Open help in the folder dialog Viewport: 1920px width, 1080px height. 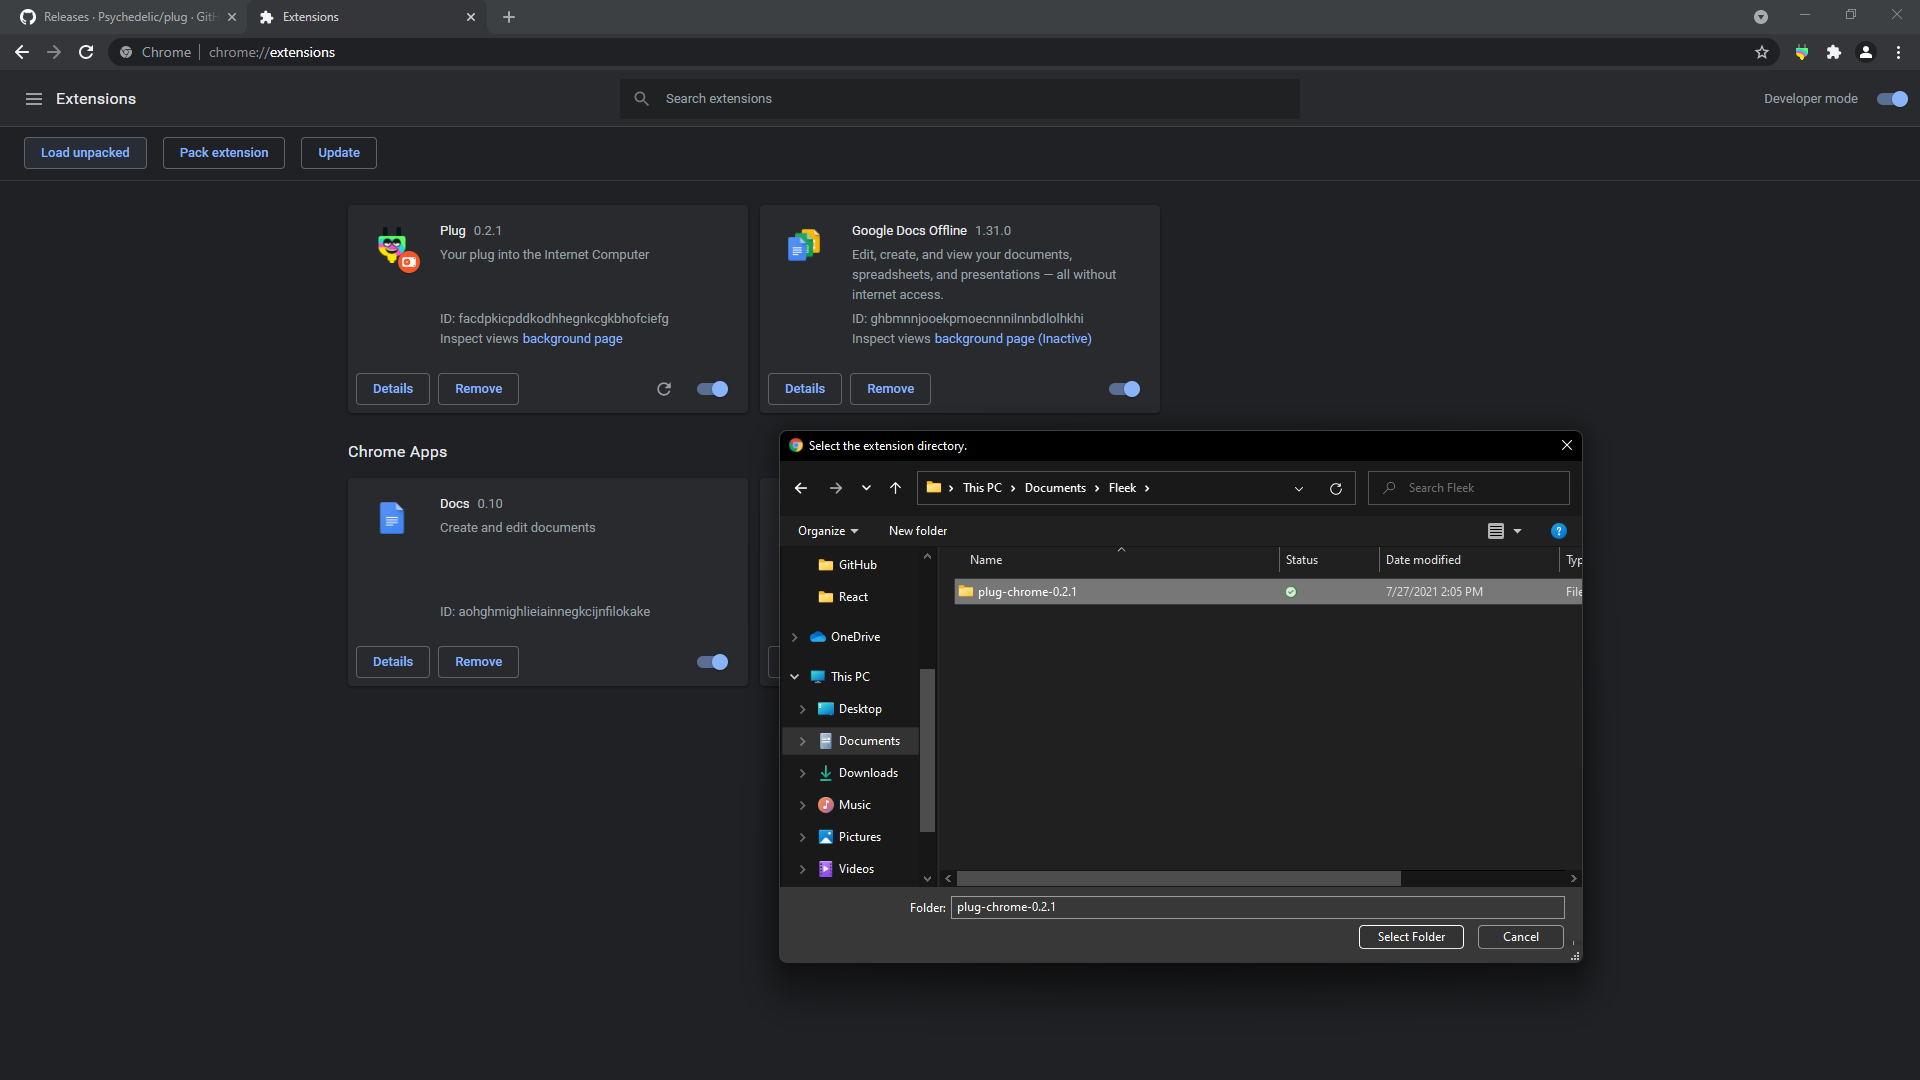pos(1559,531)
